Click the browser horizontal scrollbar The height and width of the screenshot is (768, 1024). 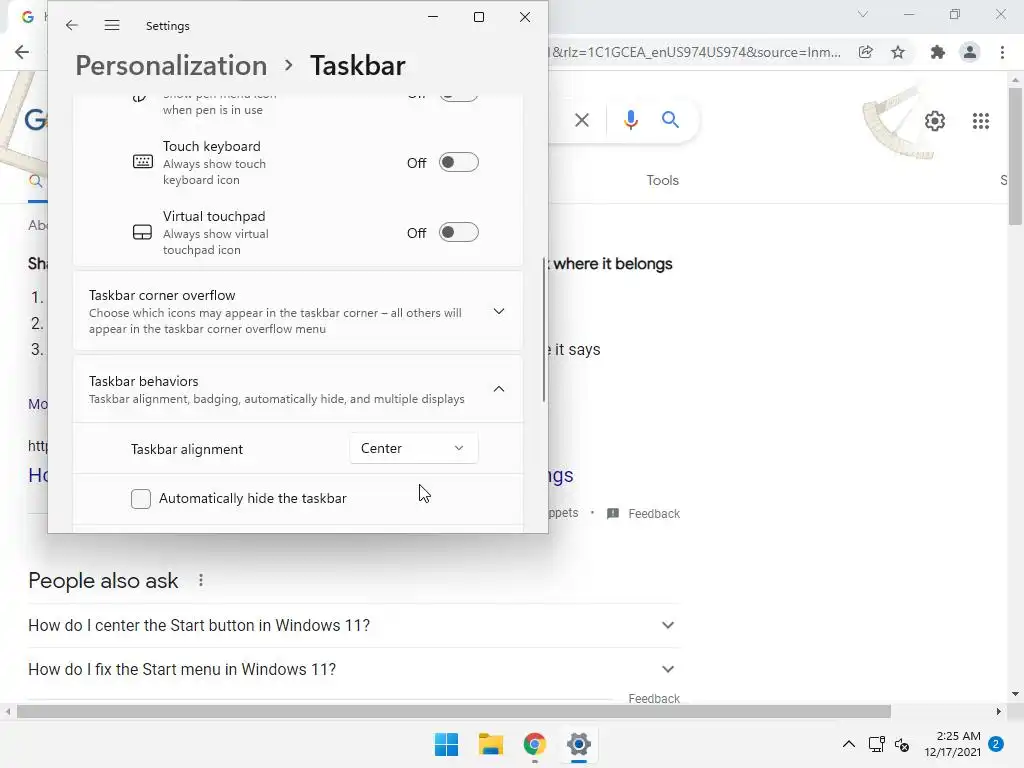[x=454, y=711]
